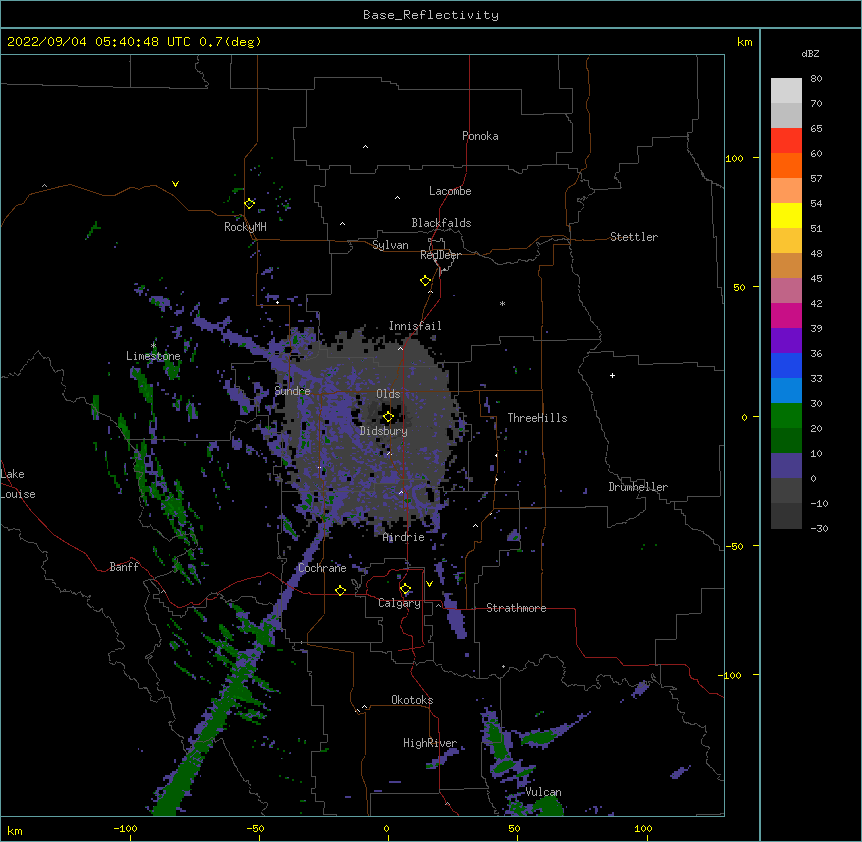Select the ThreeHills label

537,418
